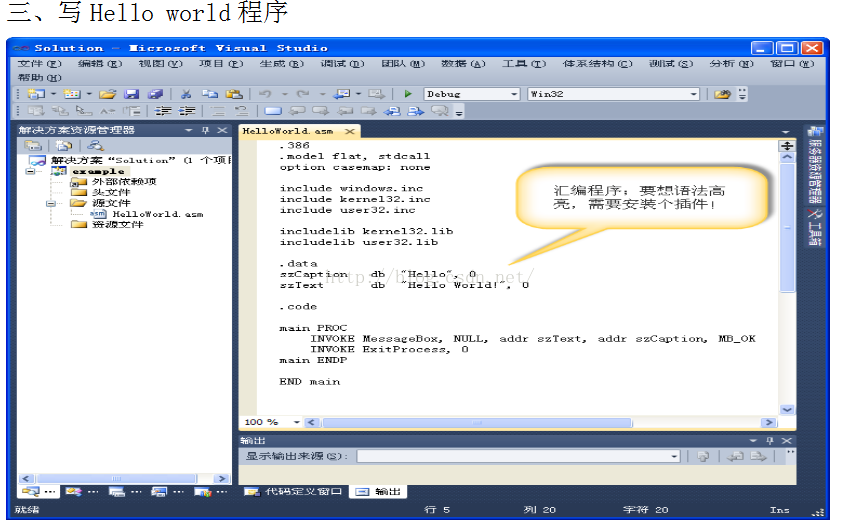Open the 生成(B) menu

click(282, 64)
